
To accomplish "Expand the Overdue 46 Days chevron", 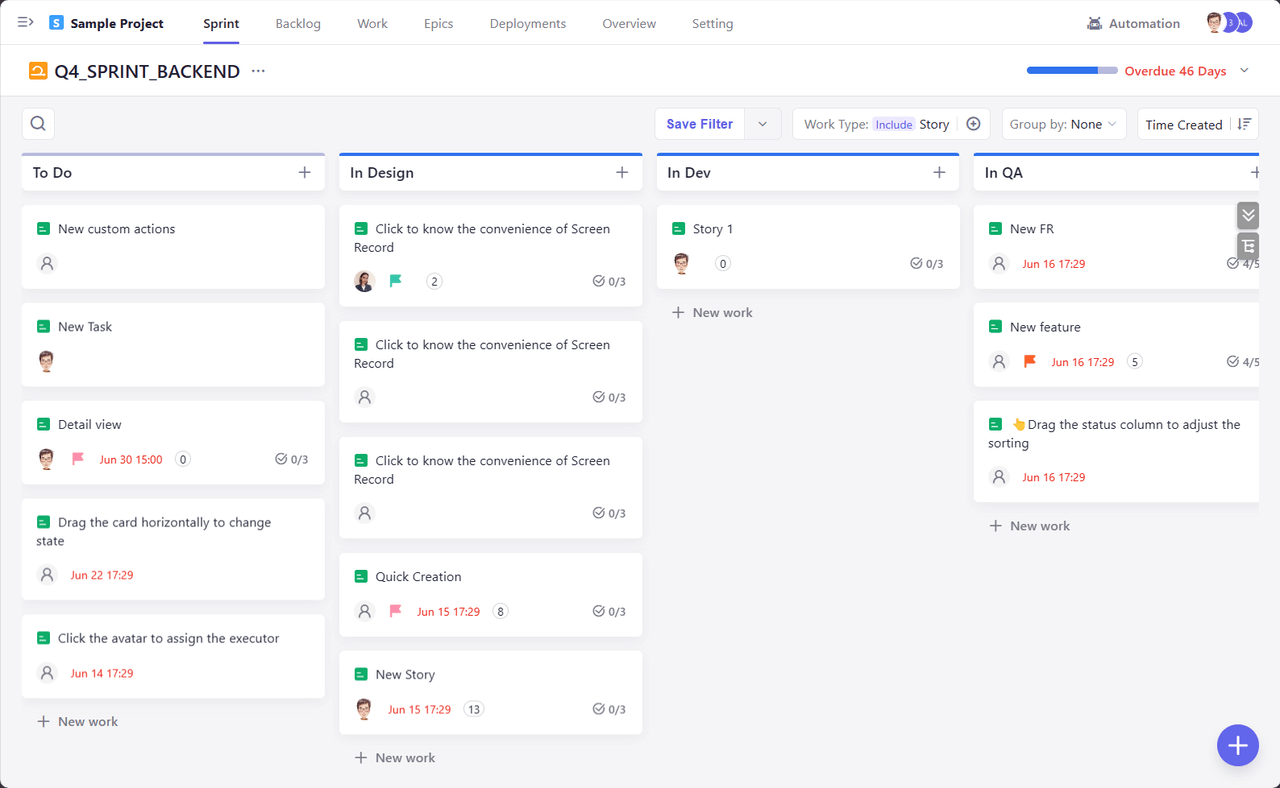I will tap(1243, 71).
